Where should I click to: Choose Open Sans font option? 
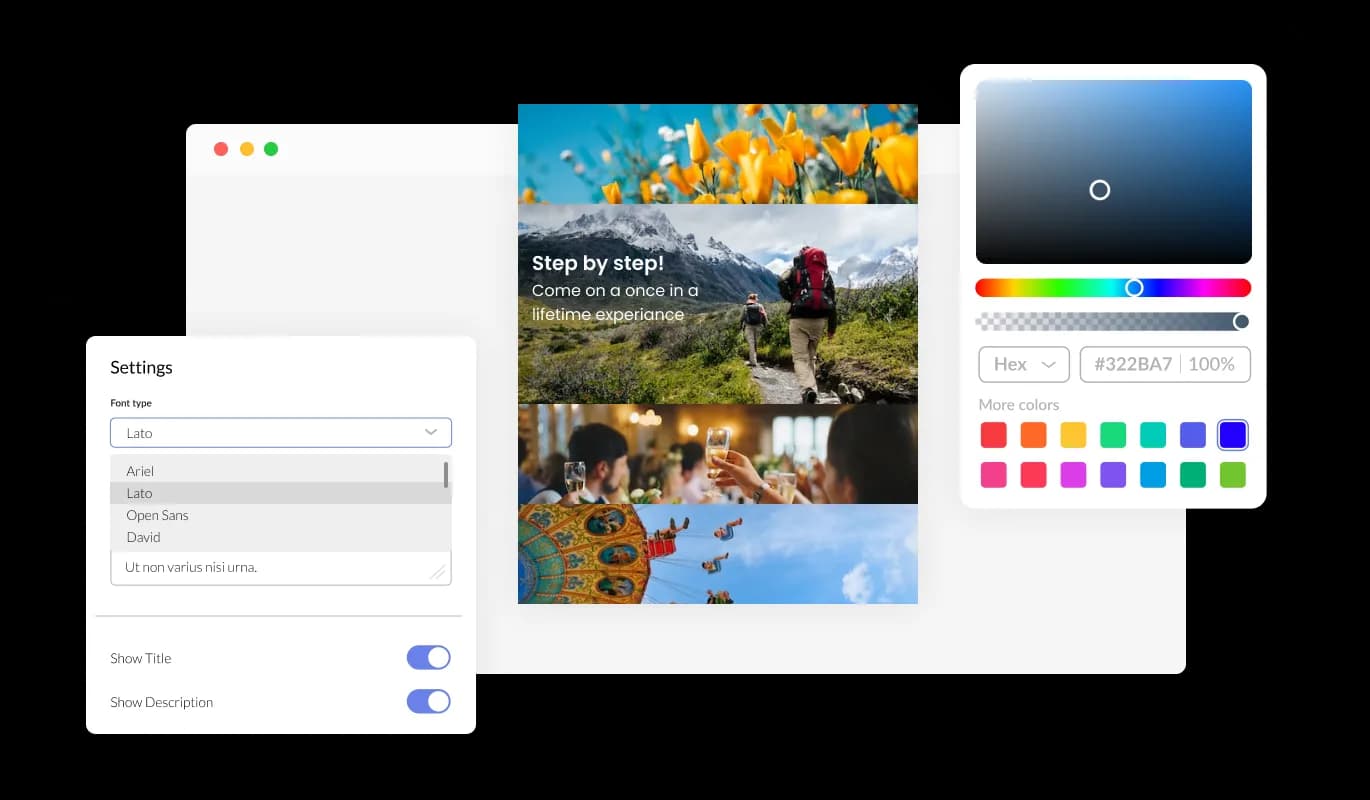157,515
